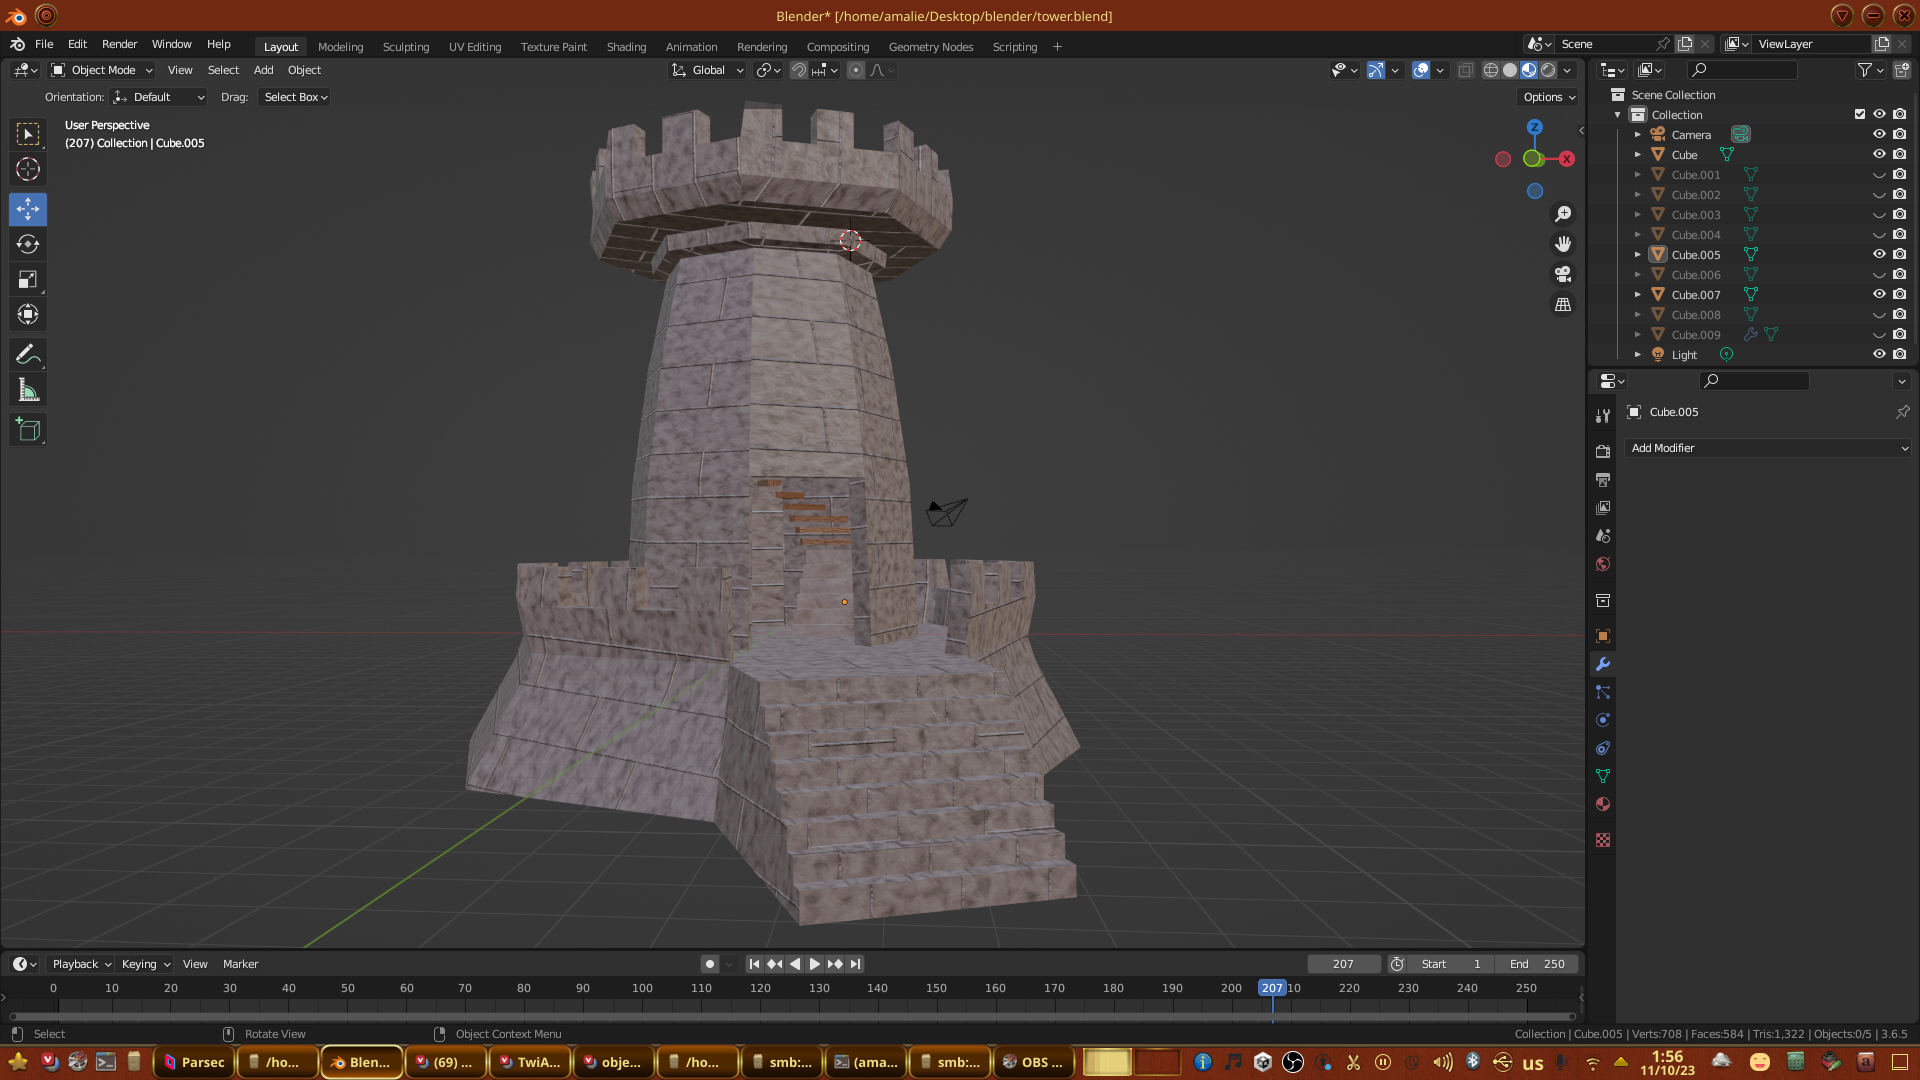The image size is (1920, 1080).
Task: Select the Add Cube tool
Action: pyautogui.click(x=28, y=431)
